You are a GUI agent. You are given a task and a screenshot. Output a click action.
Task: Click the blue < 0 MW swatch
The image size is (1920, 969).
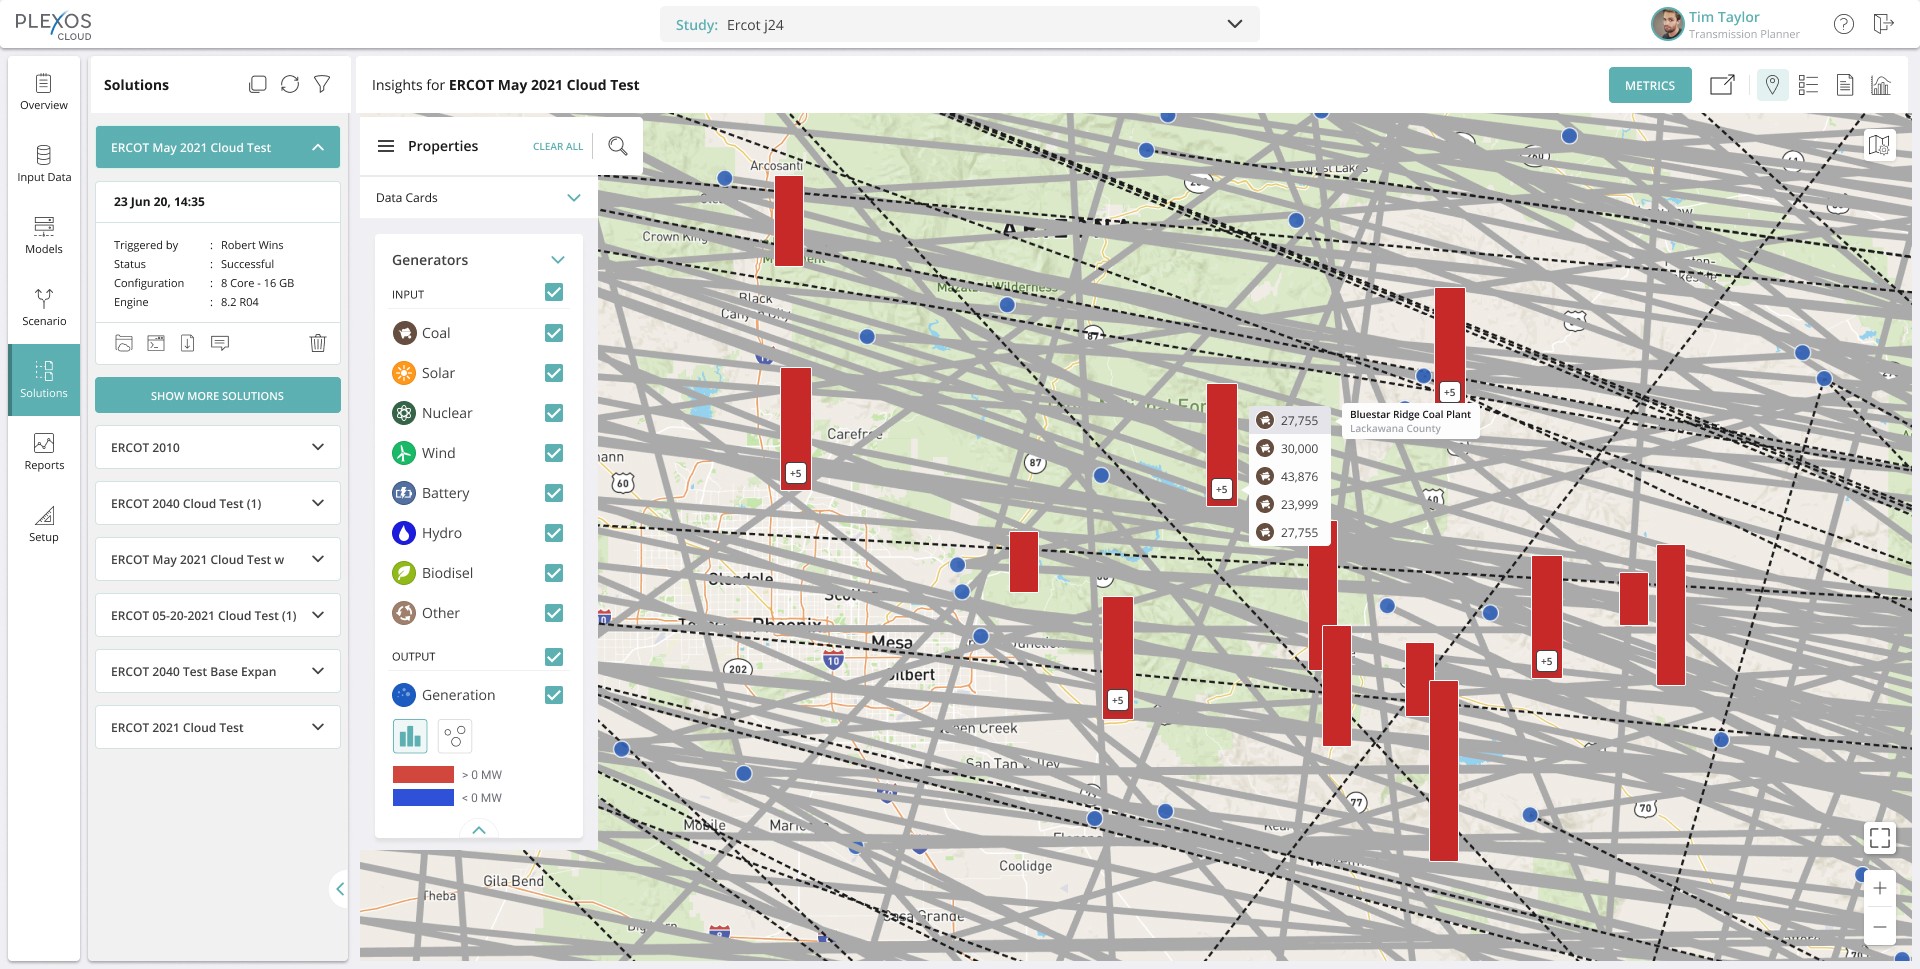coord(423,798)
